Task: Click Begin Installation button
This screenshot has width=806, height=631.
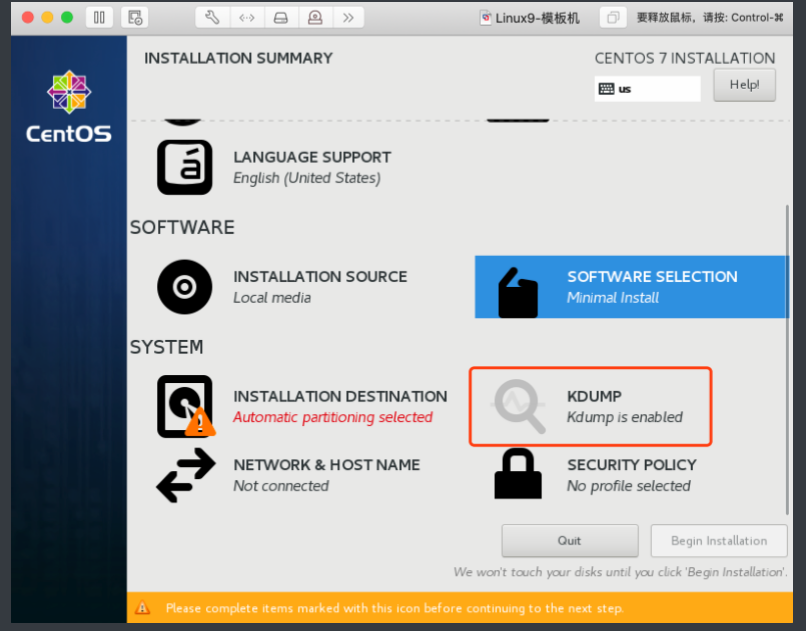Action: [x=719, y=541]
